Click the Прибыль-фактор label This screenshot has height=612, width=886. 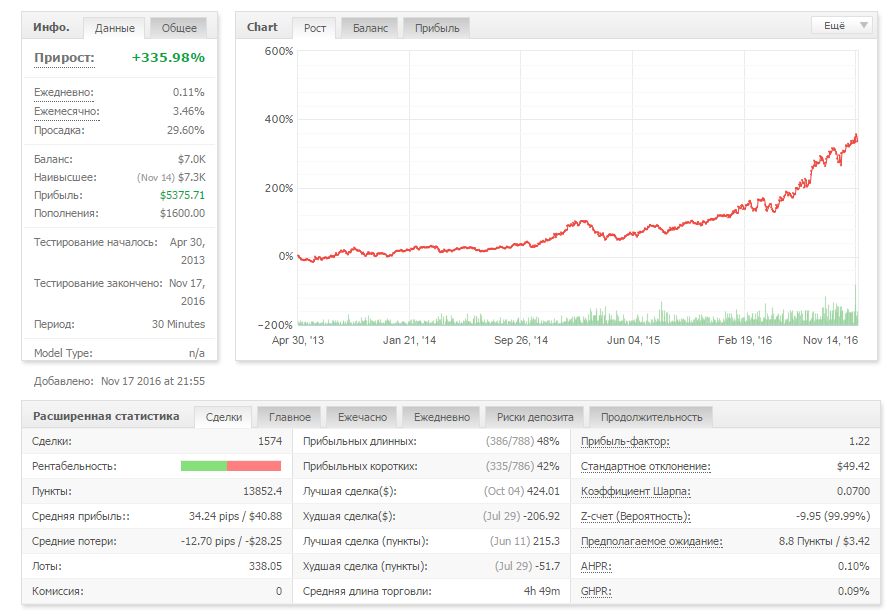(625, 441)
